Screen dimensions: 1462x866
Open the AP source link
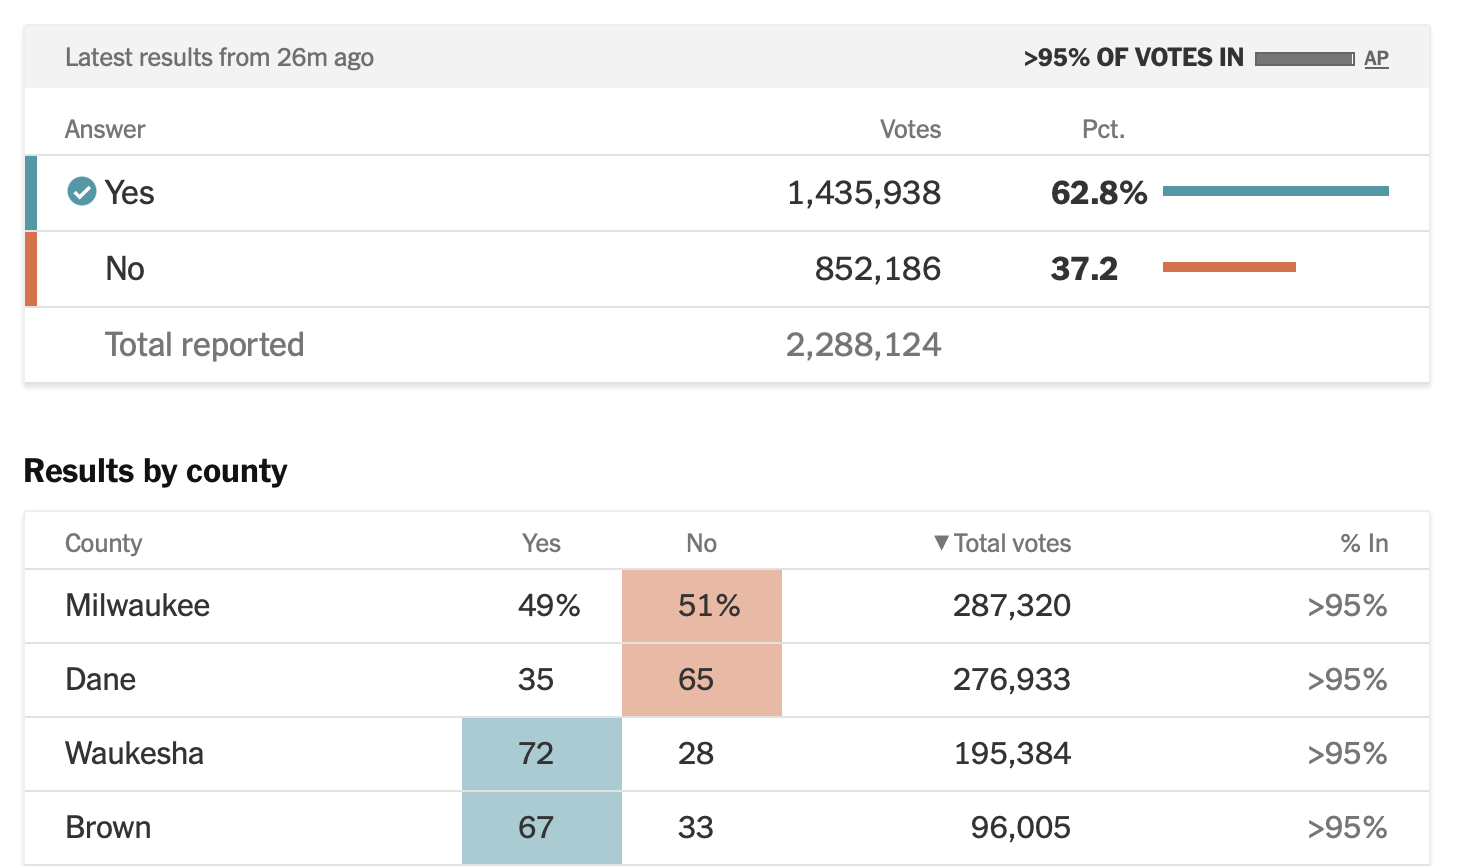(1376, 58)
